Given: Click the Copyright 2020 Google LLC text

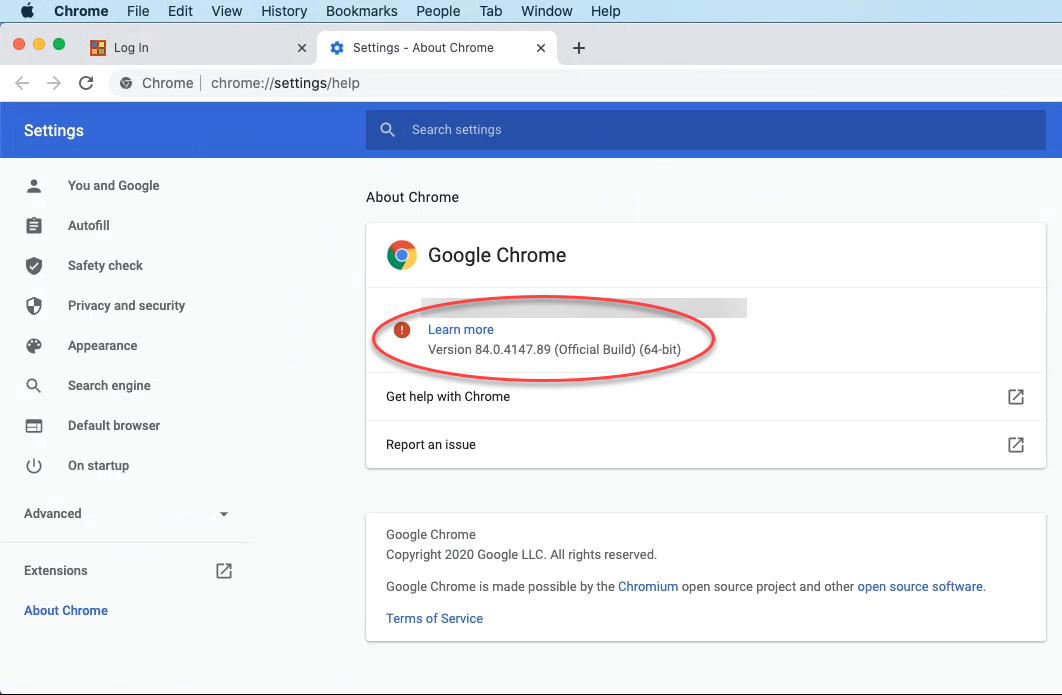Looking at the screenshot, I should (522, 554).
